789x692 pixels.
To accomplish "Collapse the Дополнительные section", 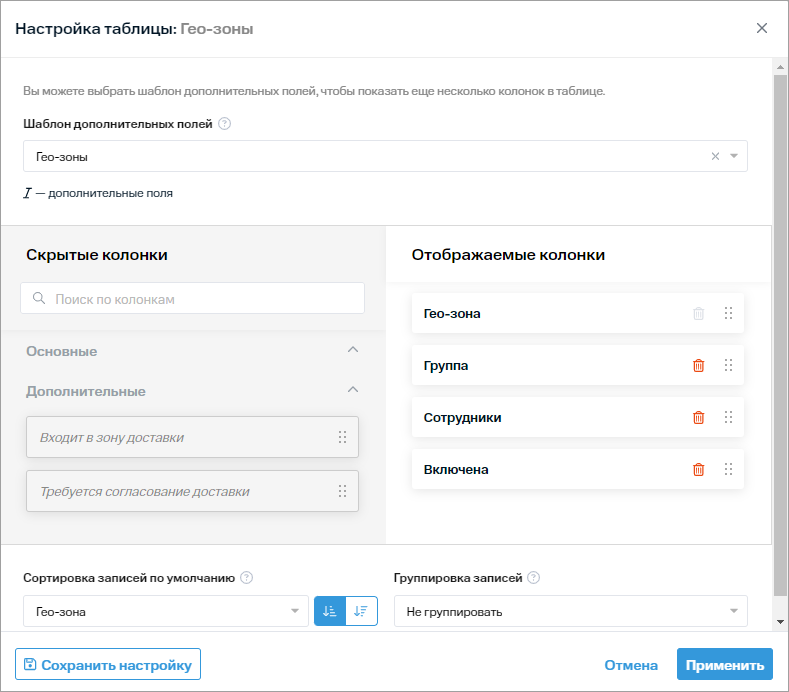I will pyautogui.click(x=352, y=390).
